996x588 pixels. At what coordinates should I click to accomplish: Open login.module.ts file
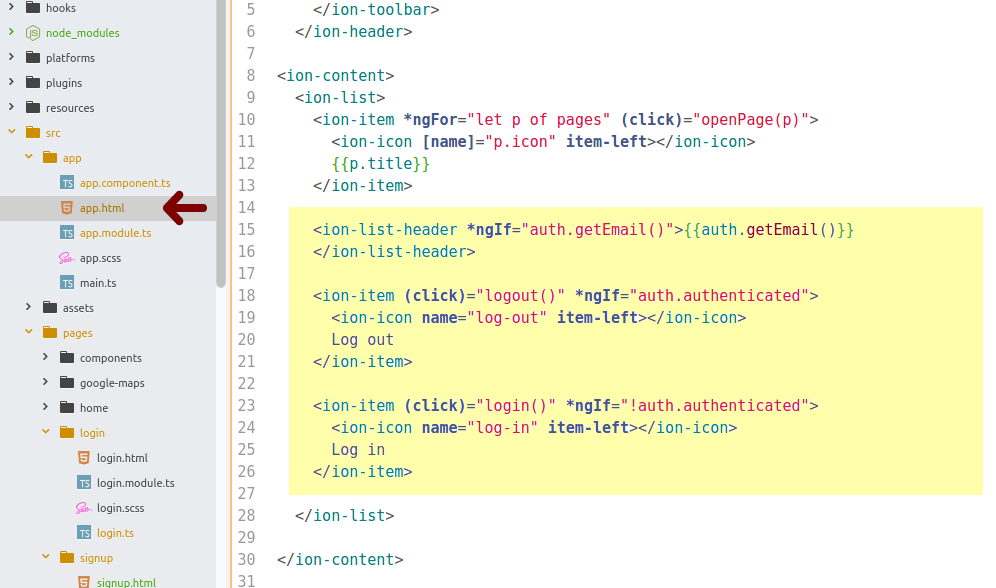pos(135,483)
